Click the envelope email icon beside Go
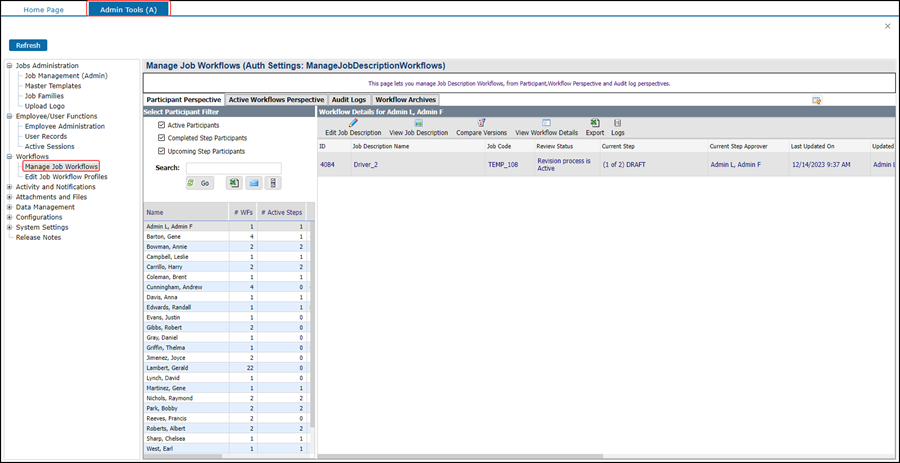900x463 pixels. [254, 183]
